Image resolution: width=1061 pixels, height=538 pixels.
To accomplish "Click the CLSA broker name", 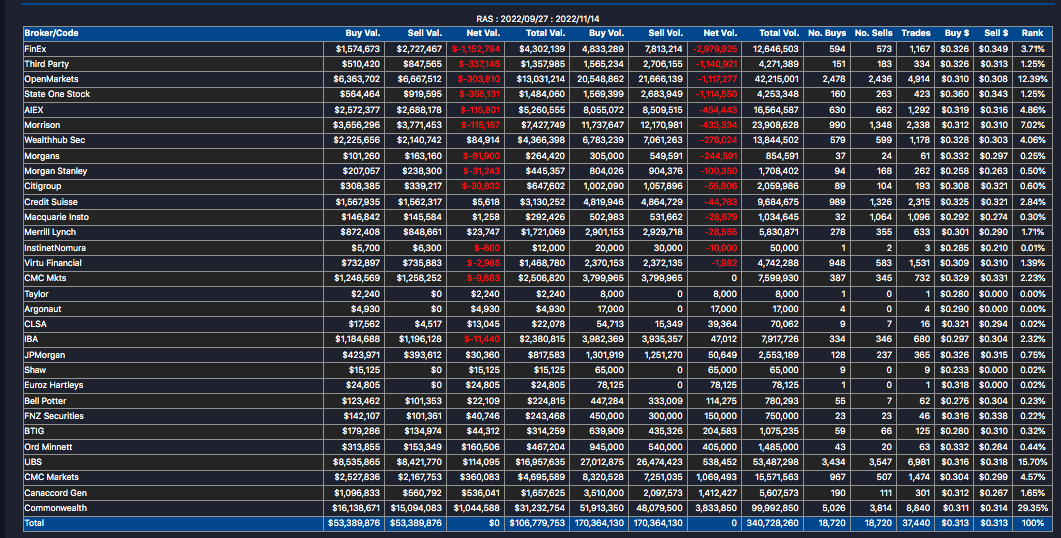I will pos(35,324).
